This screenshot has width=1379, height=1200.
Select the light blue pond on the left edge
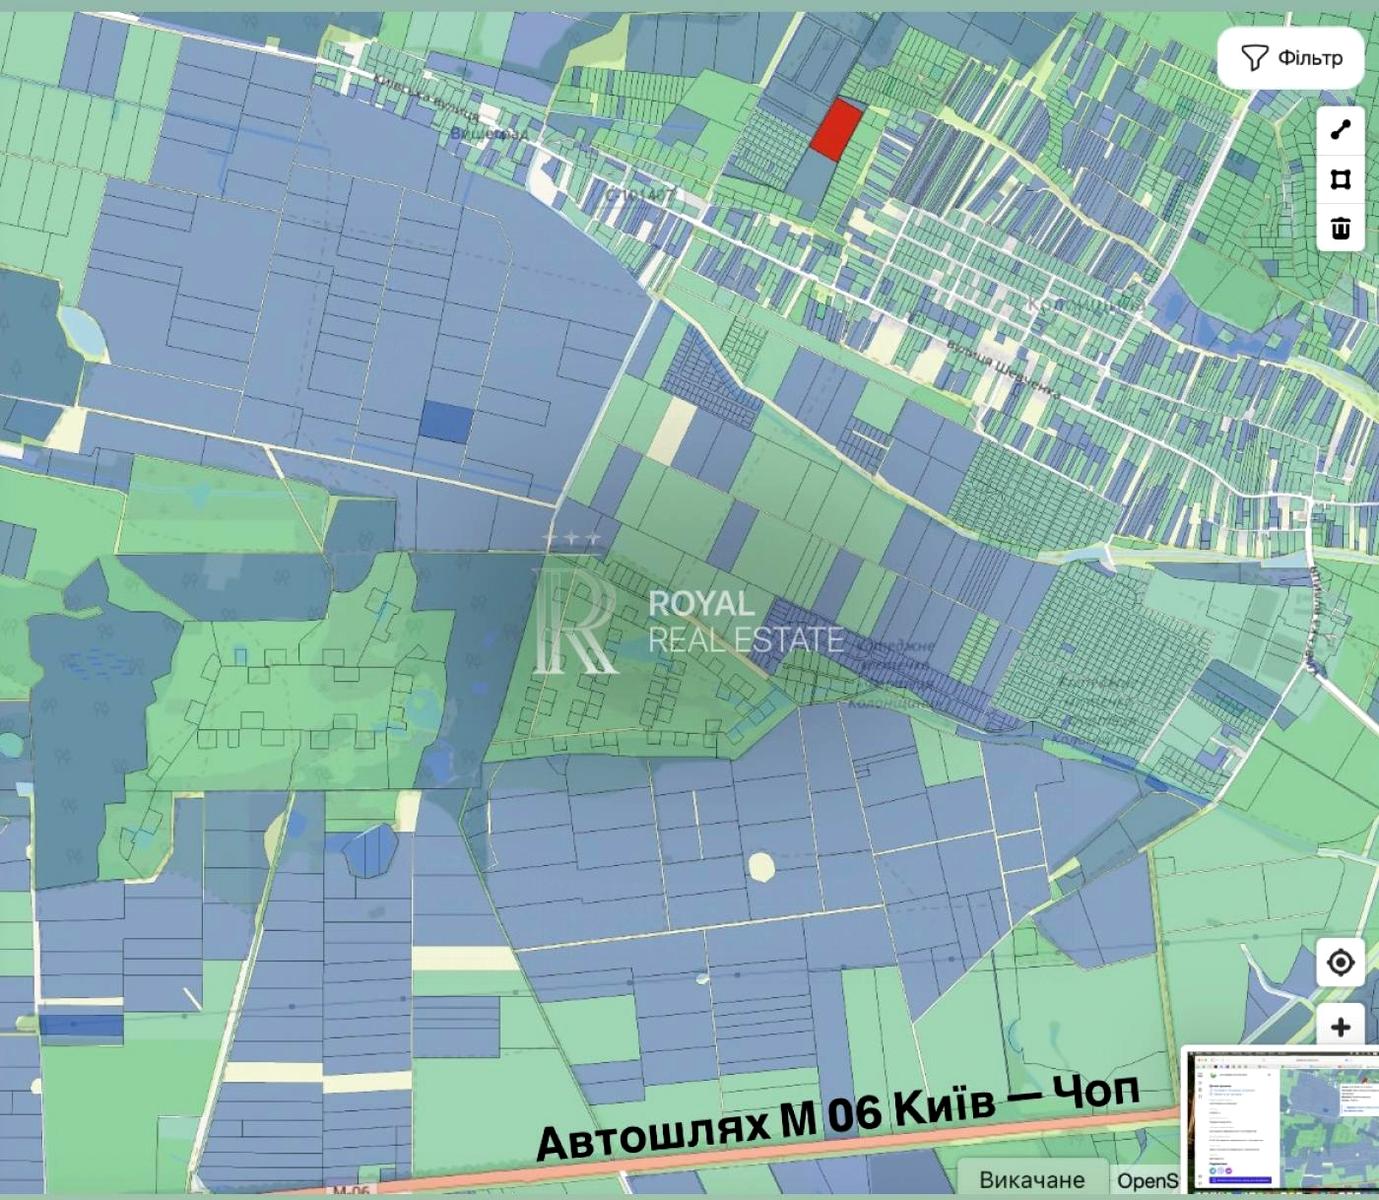[x=82, y=333]
